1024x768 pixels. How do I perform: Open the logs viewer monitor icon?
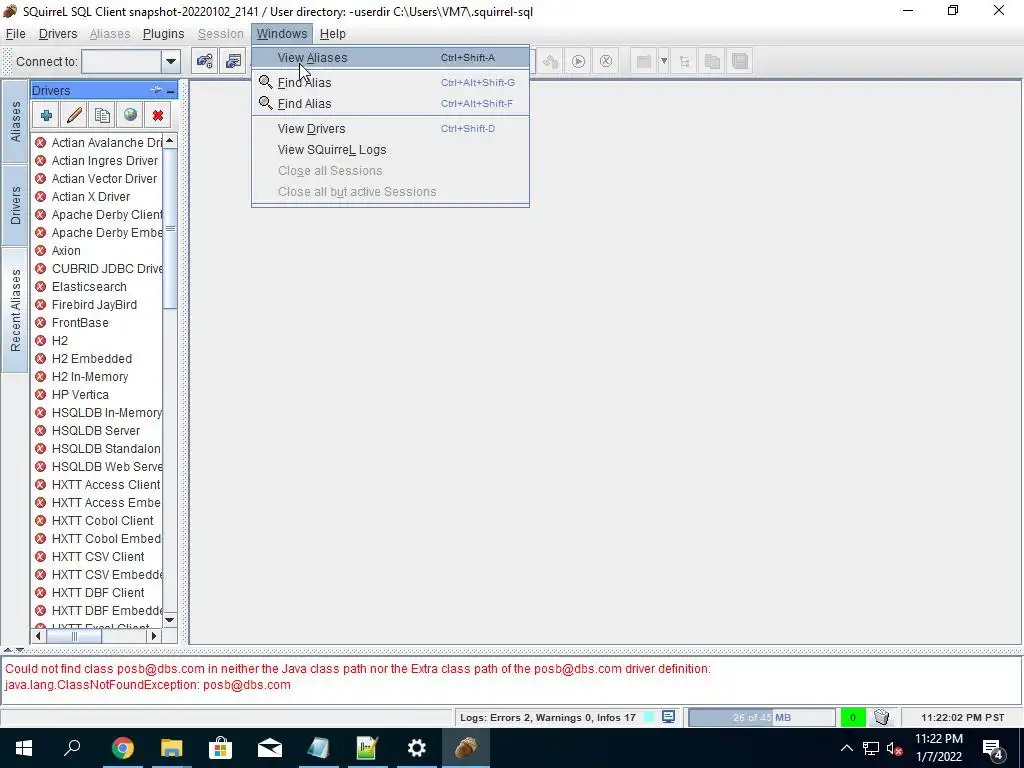point(668,717)
